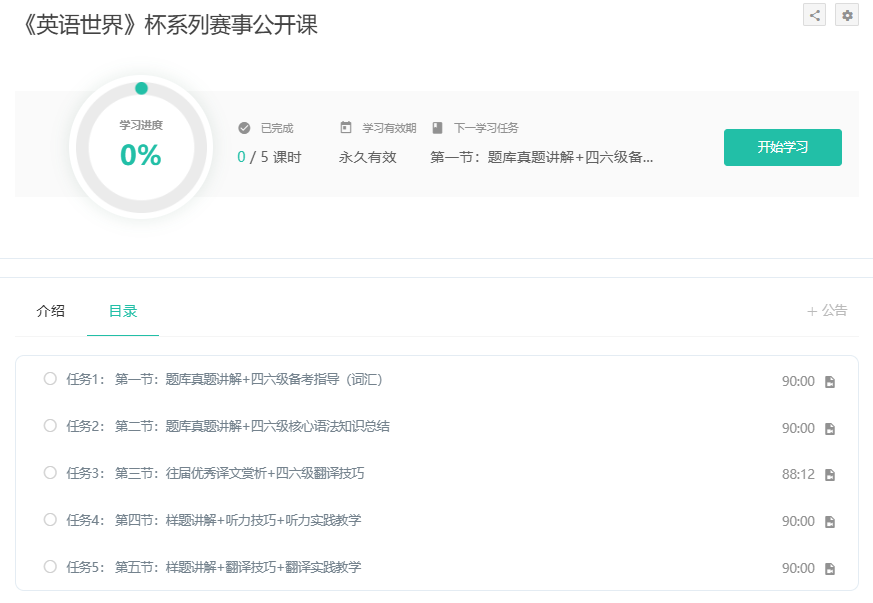This screenshot has width=873, height=603.
Task: Open next task 第一节 link in summary
Action: coord(541,157)
